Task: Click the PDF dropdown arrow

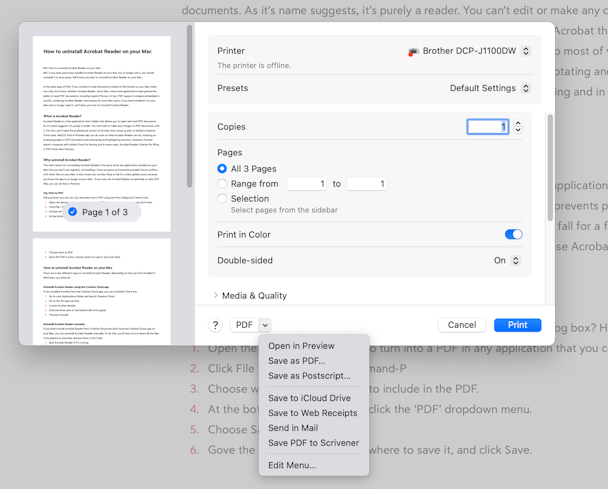Action: tap(265, 325)
